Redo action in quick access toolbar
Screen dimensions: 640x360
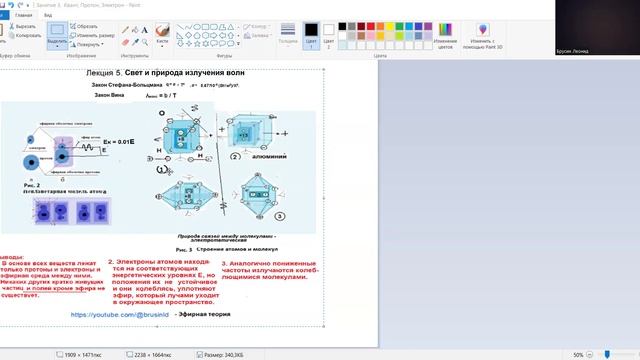click(20, 5)
